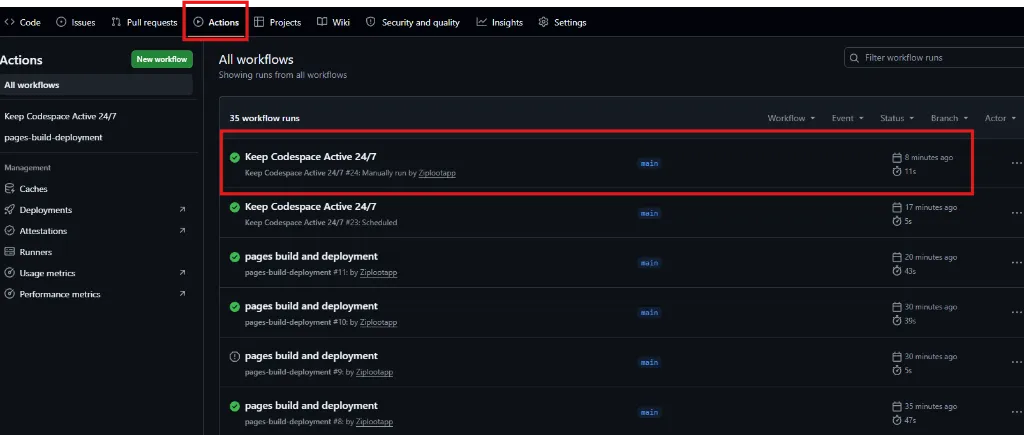Open pages build and deployment run #8

click(311, 406)
